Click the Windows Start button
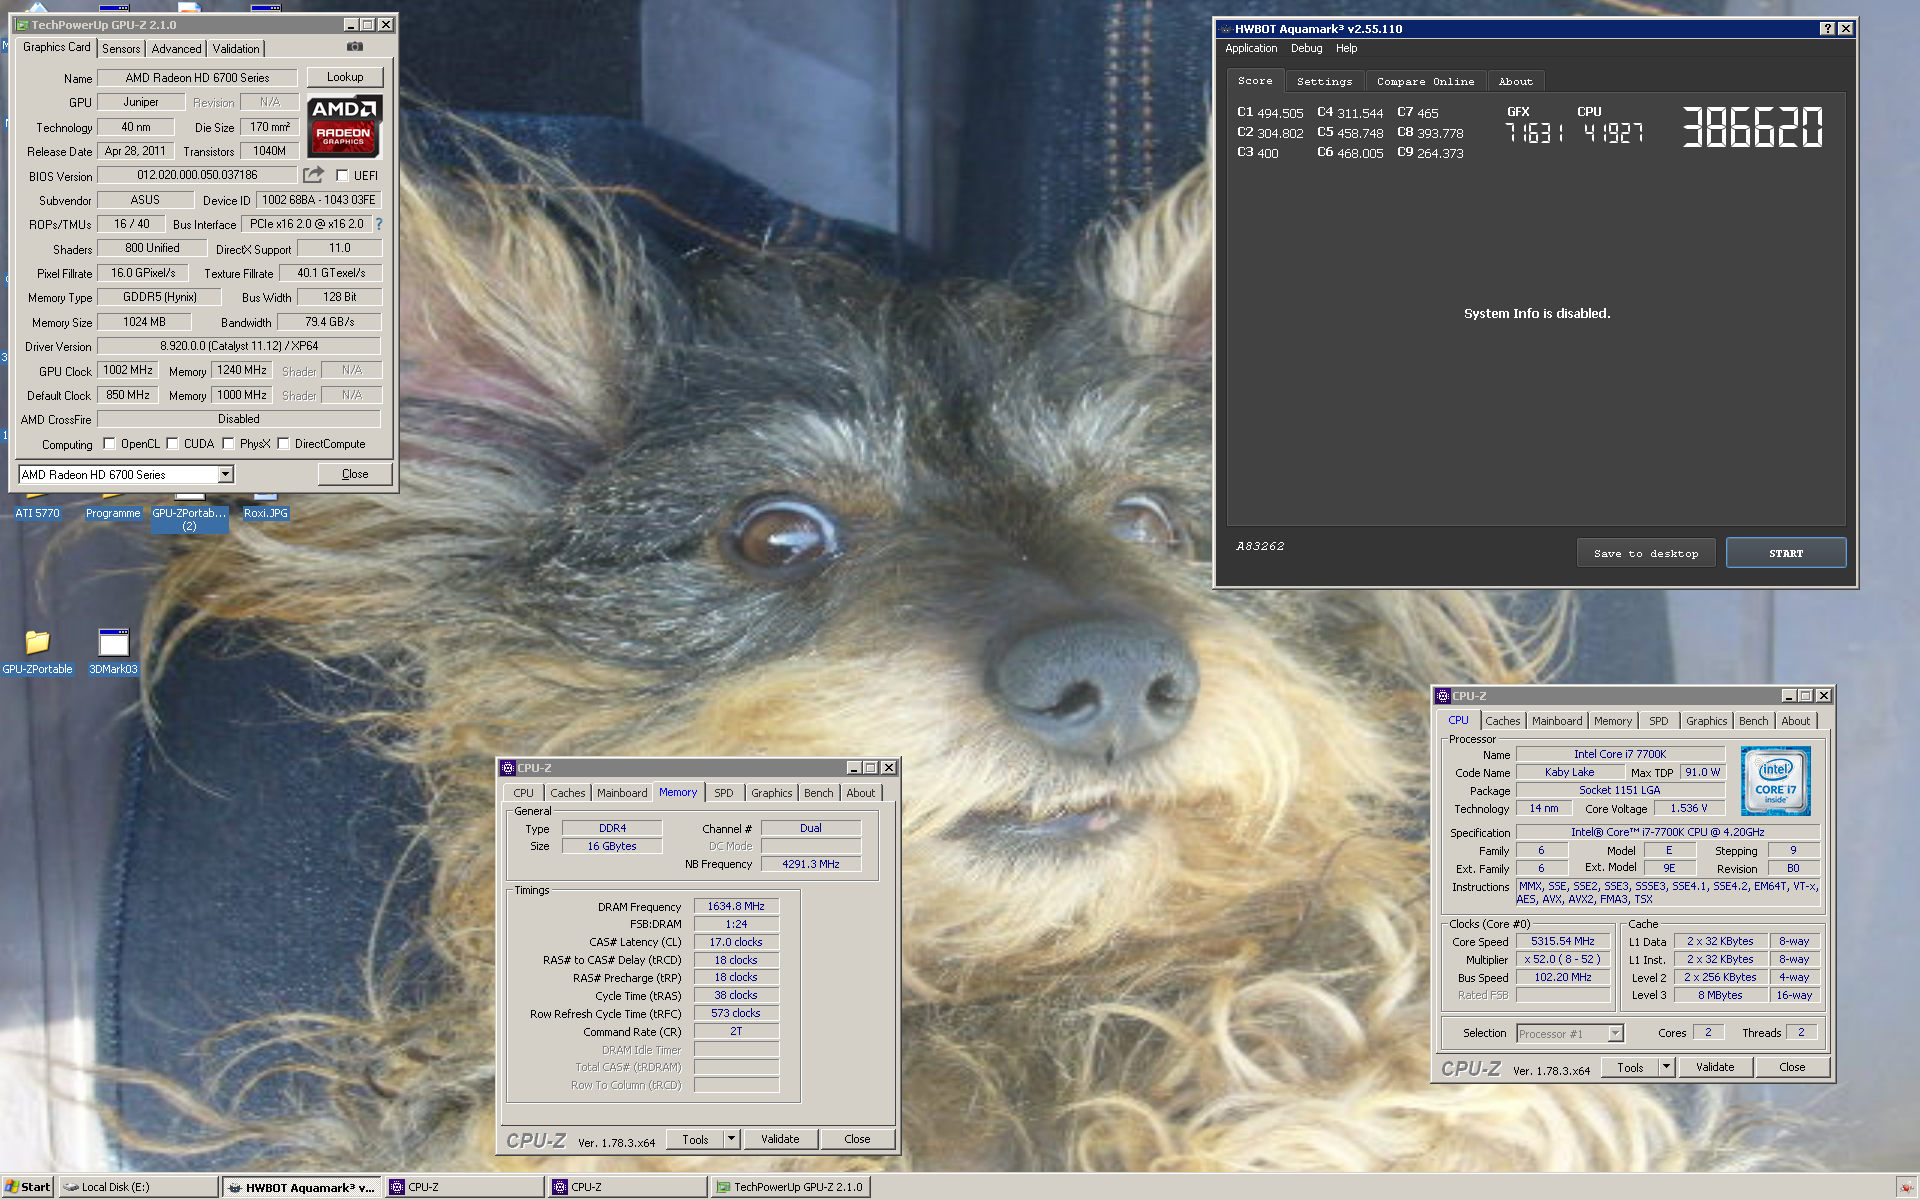The height and width of the screenshot is (1200, 1920). pyautogui.click(x=27, y=1187)
